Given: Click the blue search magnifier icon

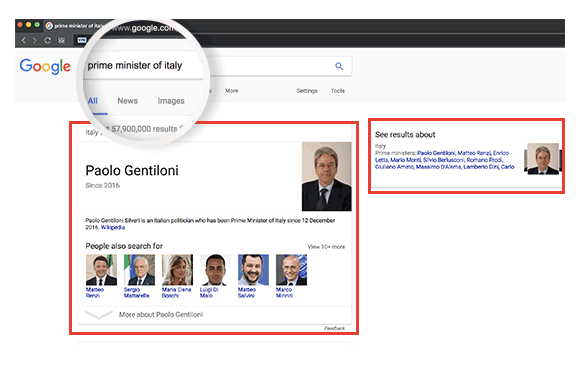Looking at the screenshot, I should click(339, 66).
